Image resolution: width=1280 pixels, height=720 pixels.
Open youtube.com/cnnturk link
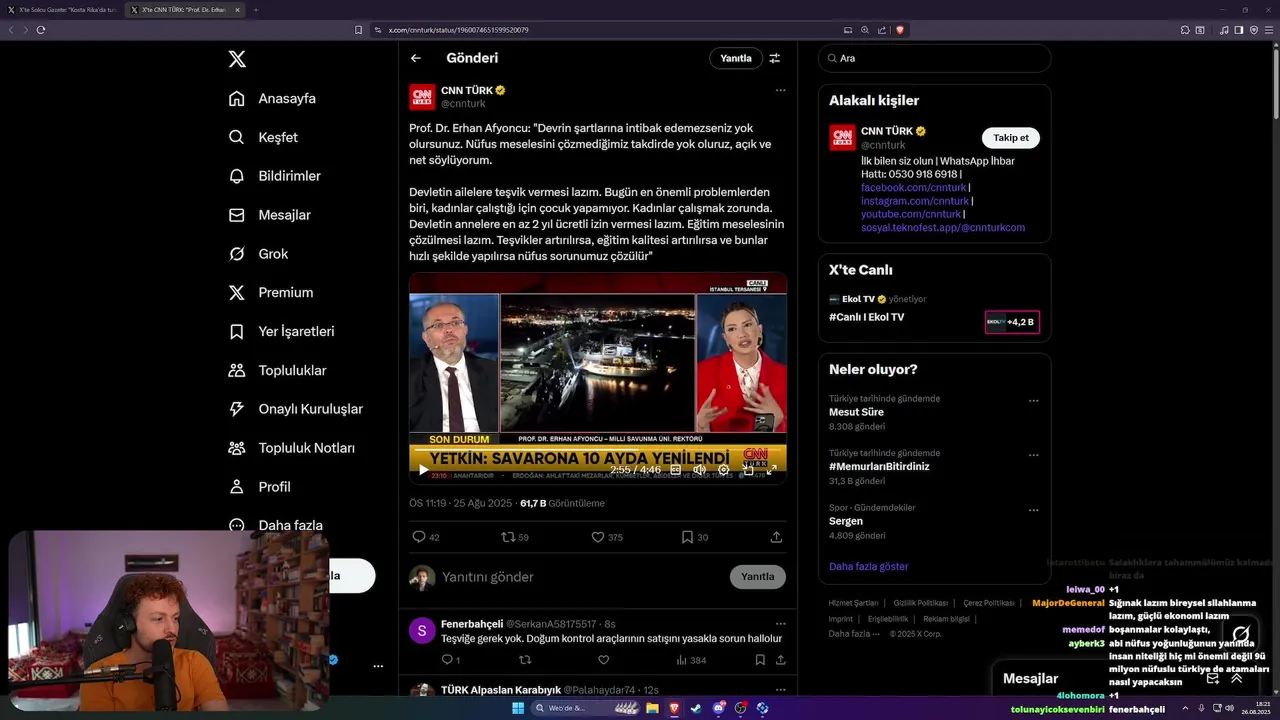tap(911, 214)
